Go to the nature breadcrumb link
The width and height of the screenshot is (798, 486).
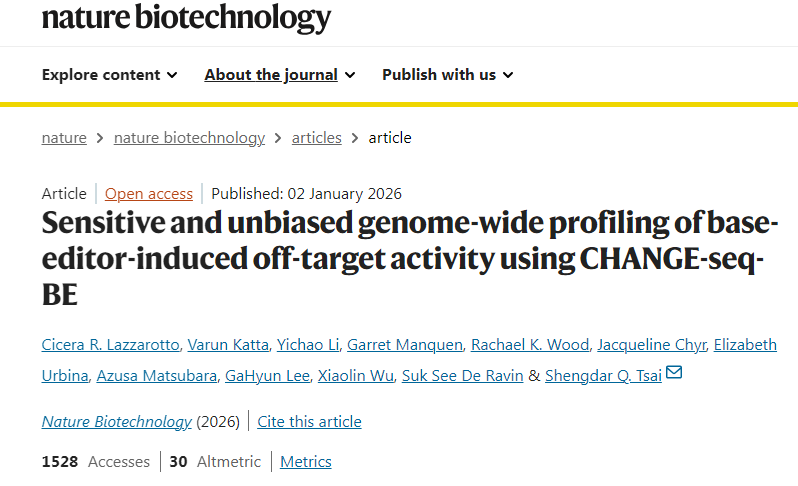tap(64, 138)
